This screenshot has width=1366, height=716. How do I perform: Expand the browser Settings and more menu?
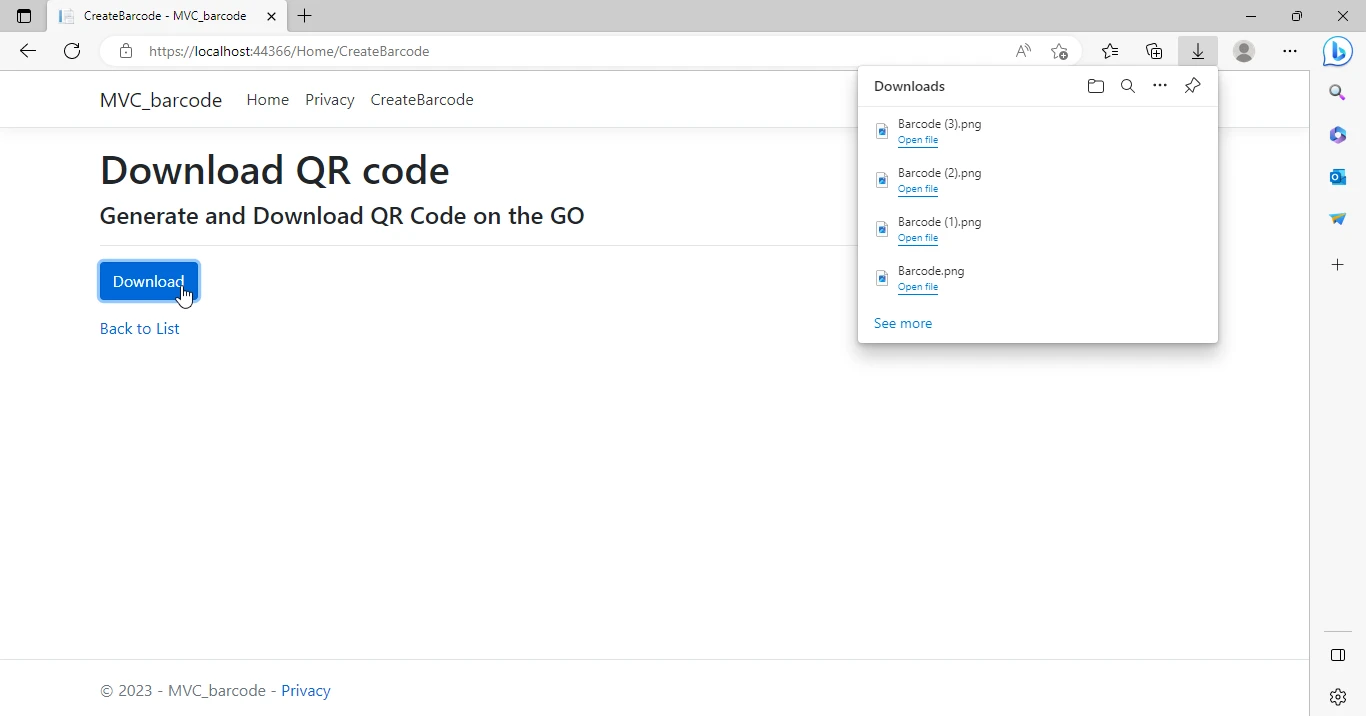coord(1290,51)
